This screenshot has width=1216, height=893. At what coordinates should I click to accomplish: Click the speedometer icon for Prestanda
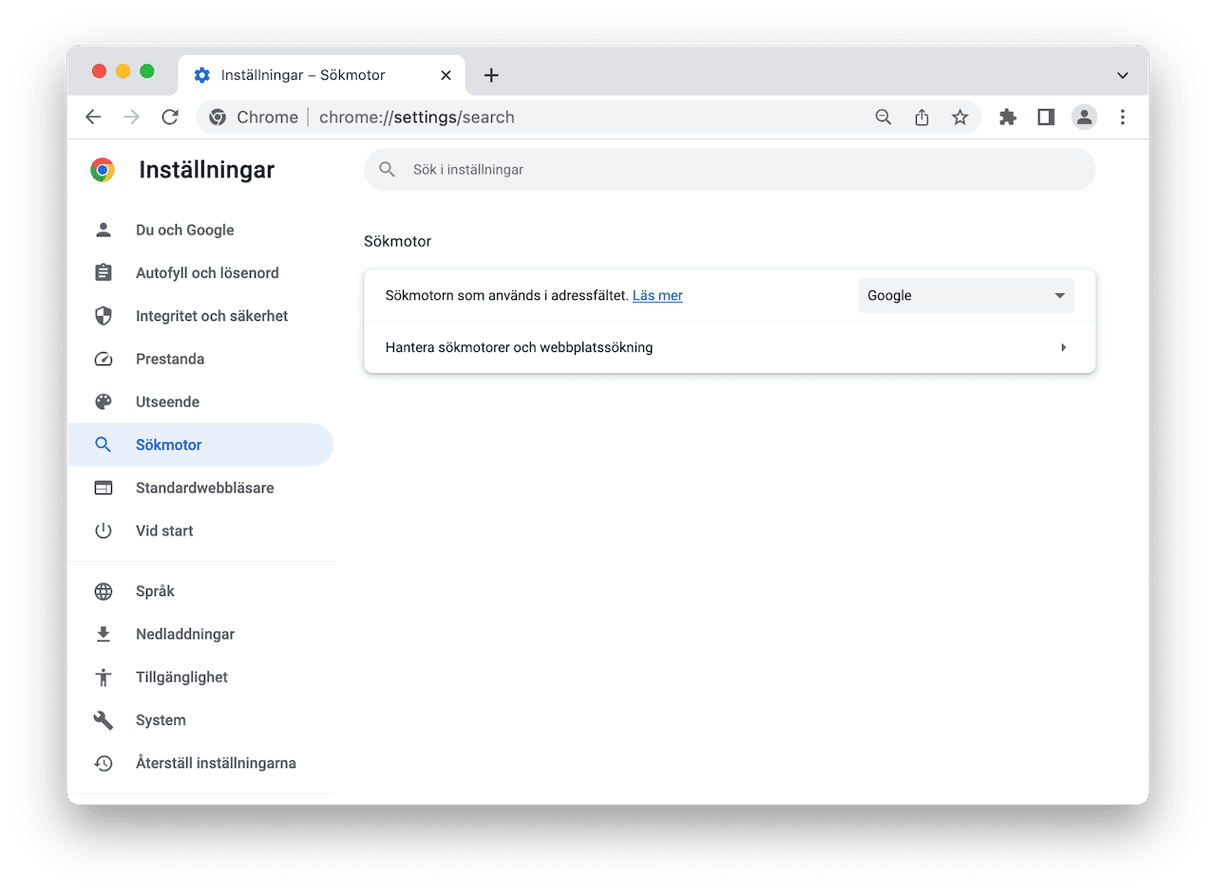103,359
